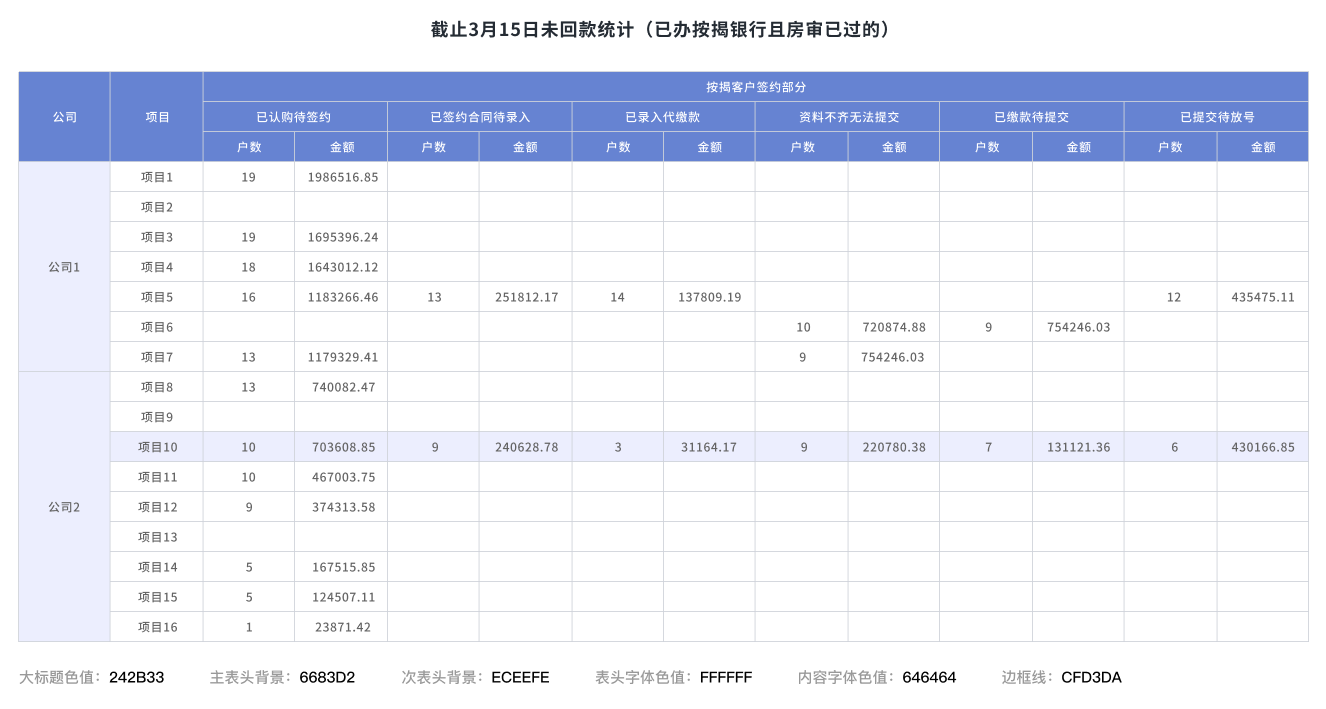Click the 项目14 row label
Image resolution: width=1326 pixels, height=709 pixels.
pyautogui.click(x=157, y=567)
